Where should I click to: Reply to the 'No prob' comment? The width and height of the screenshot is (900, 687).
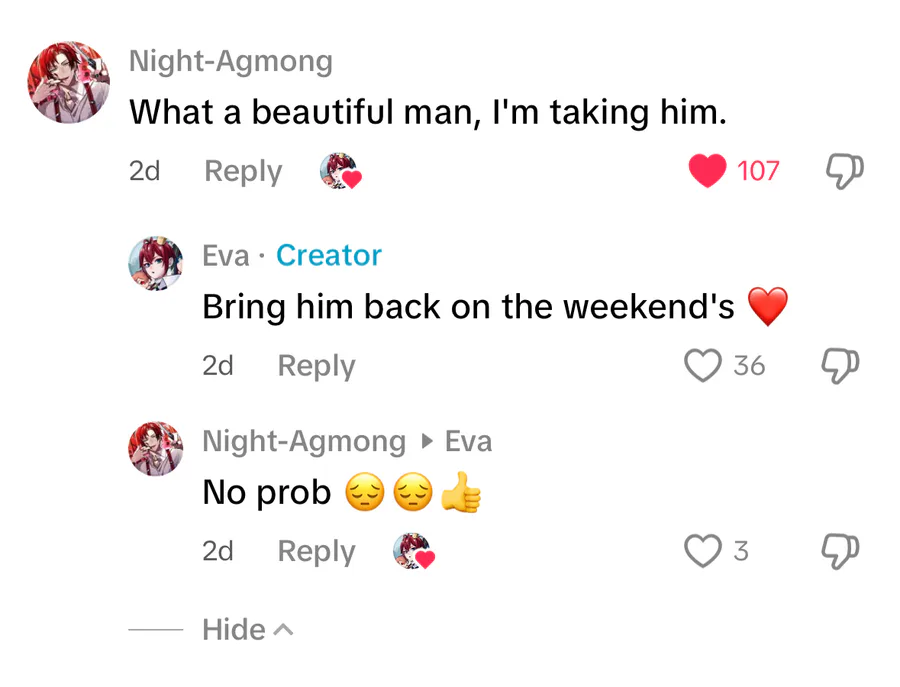[x=316, y=551]
